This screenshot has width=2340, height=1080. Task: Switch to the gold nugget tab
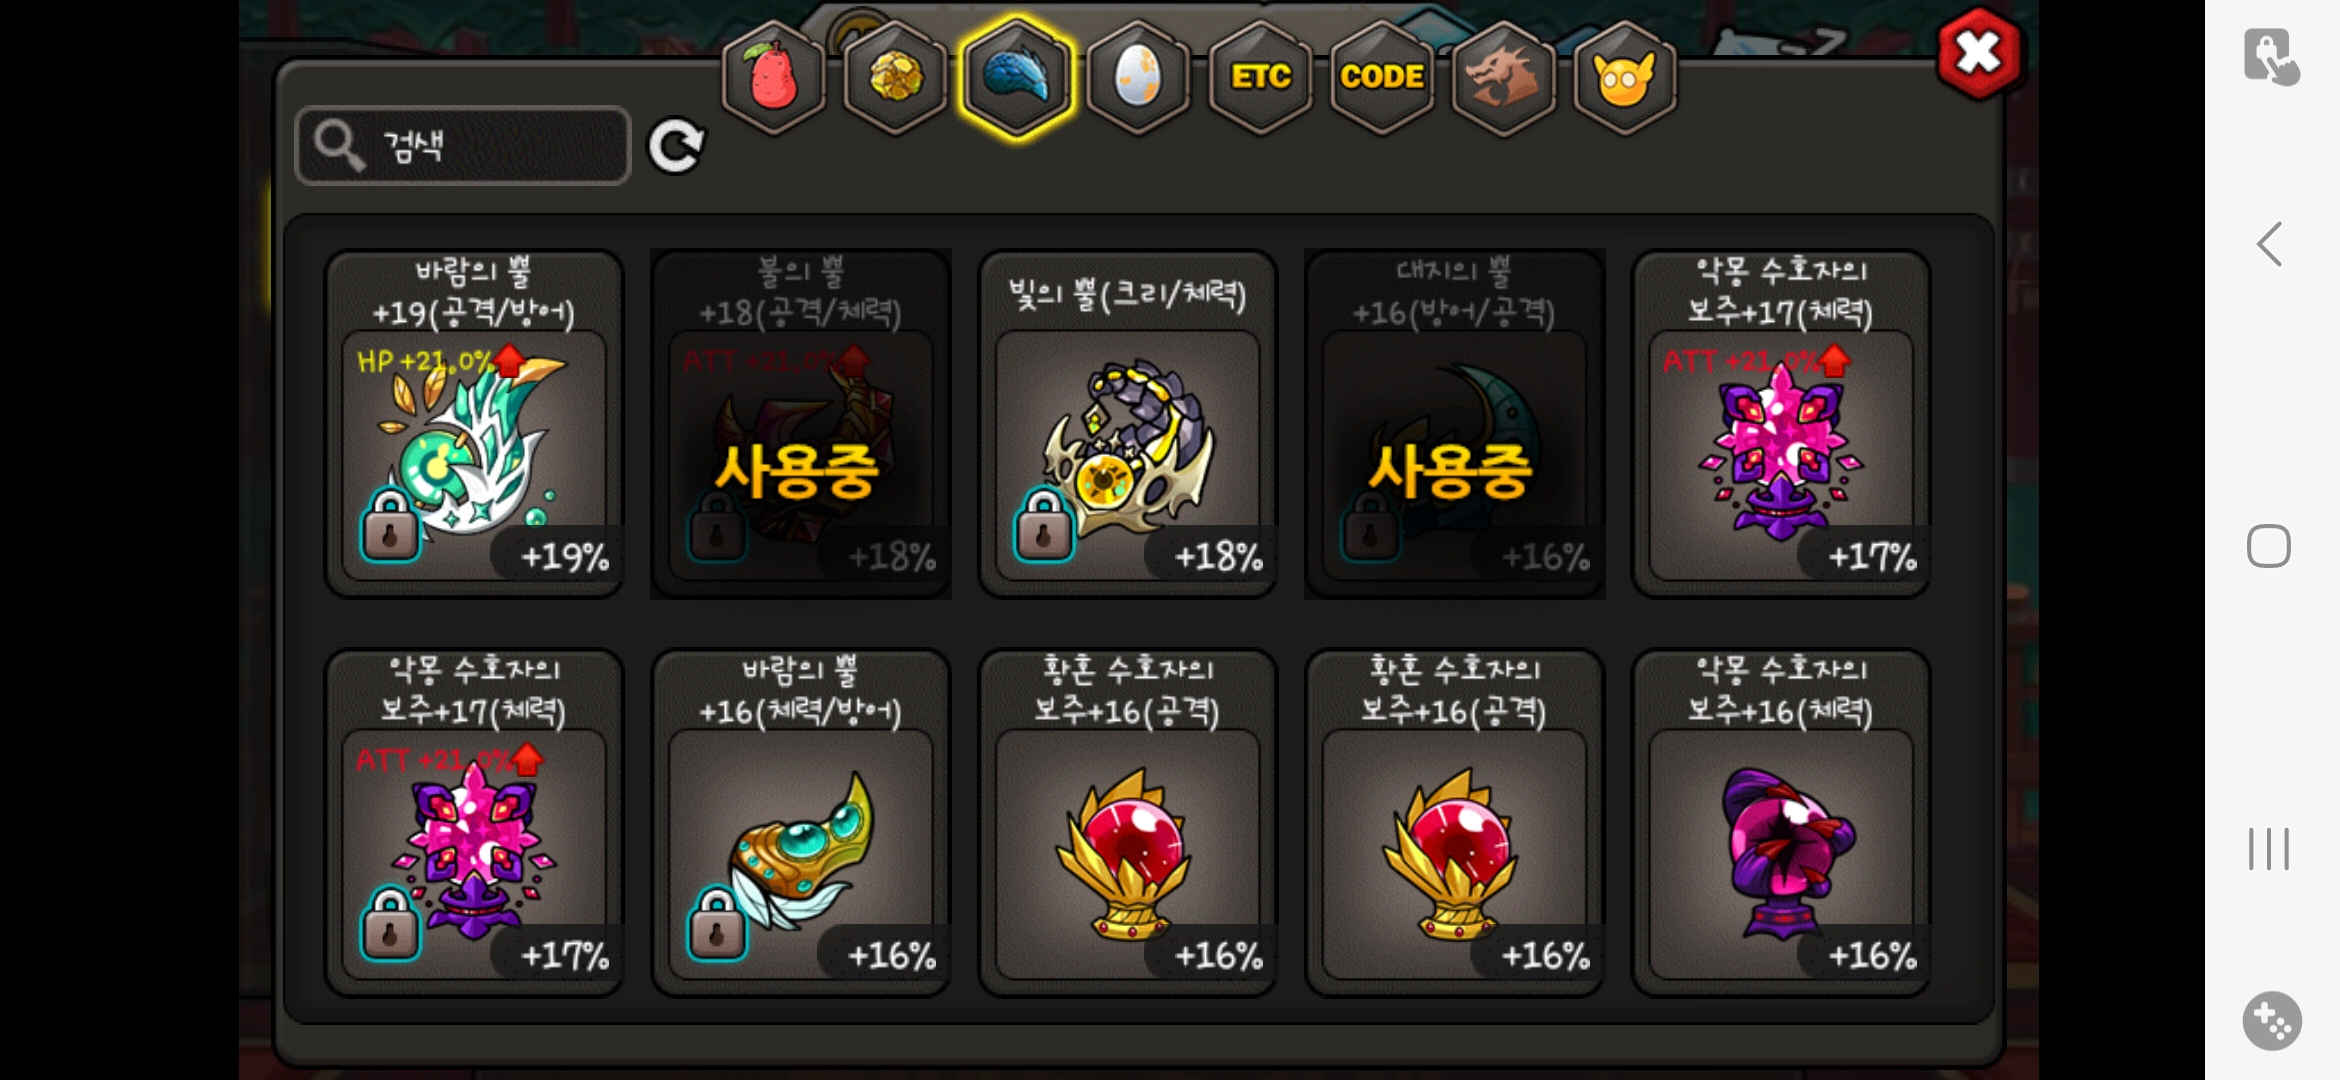[895, 77]
